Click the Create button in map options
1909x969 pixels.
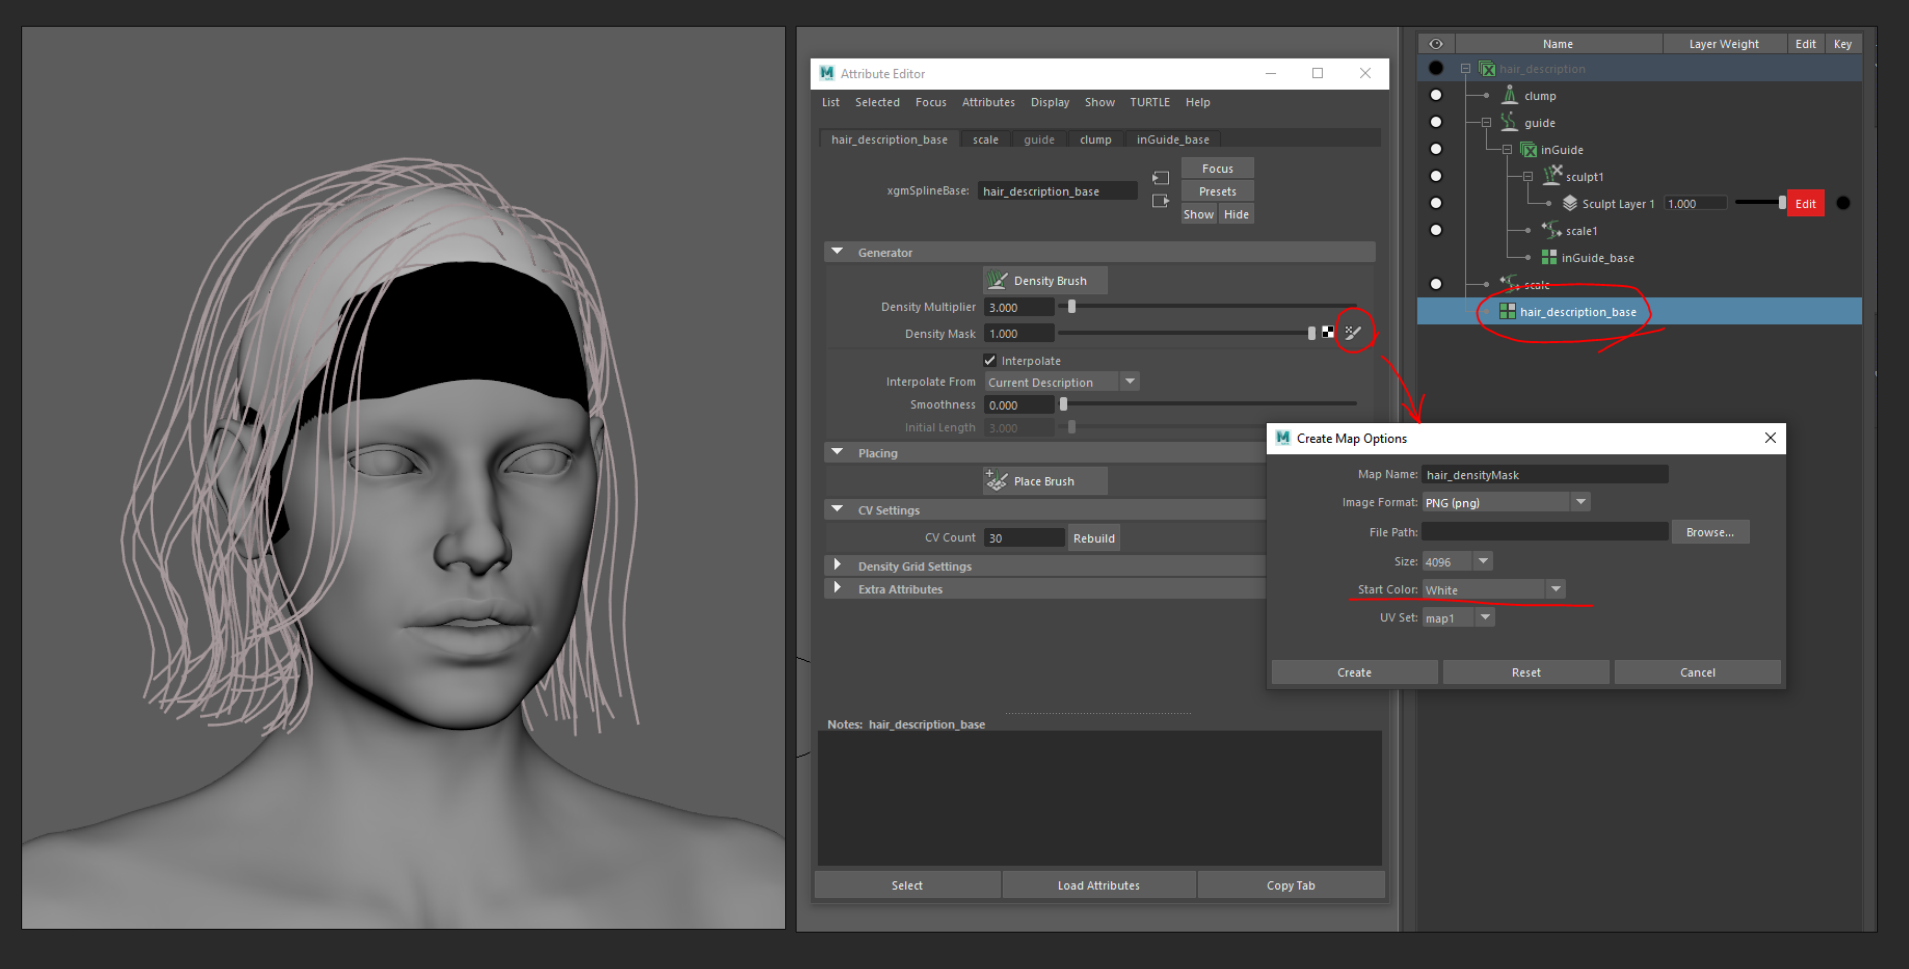point(1354,672)
